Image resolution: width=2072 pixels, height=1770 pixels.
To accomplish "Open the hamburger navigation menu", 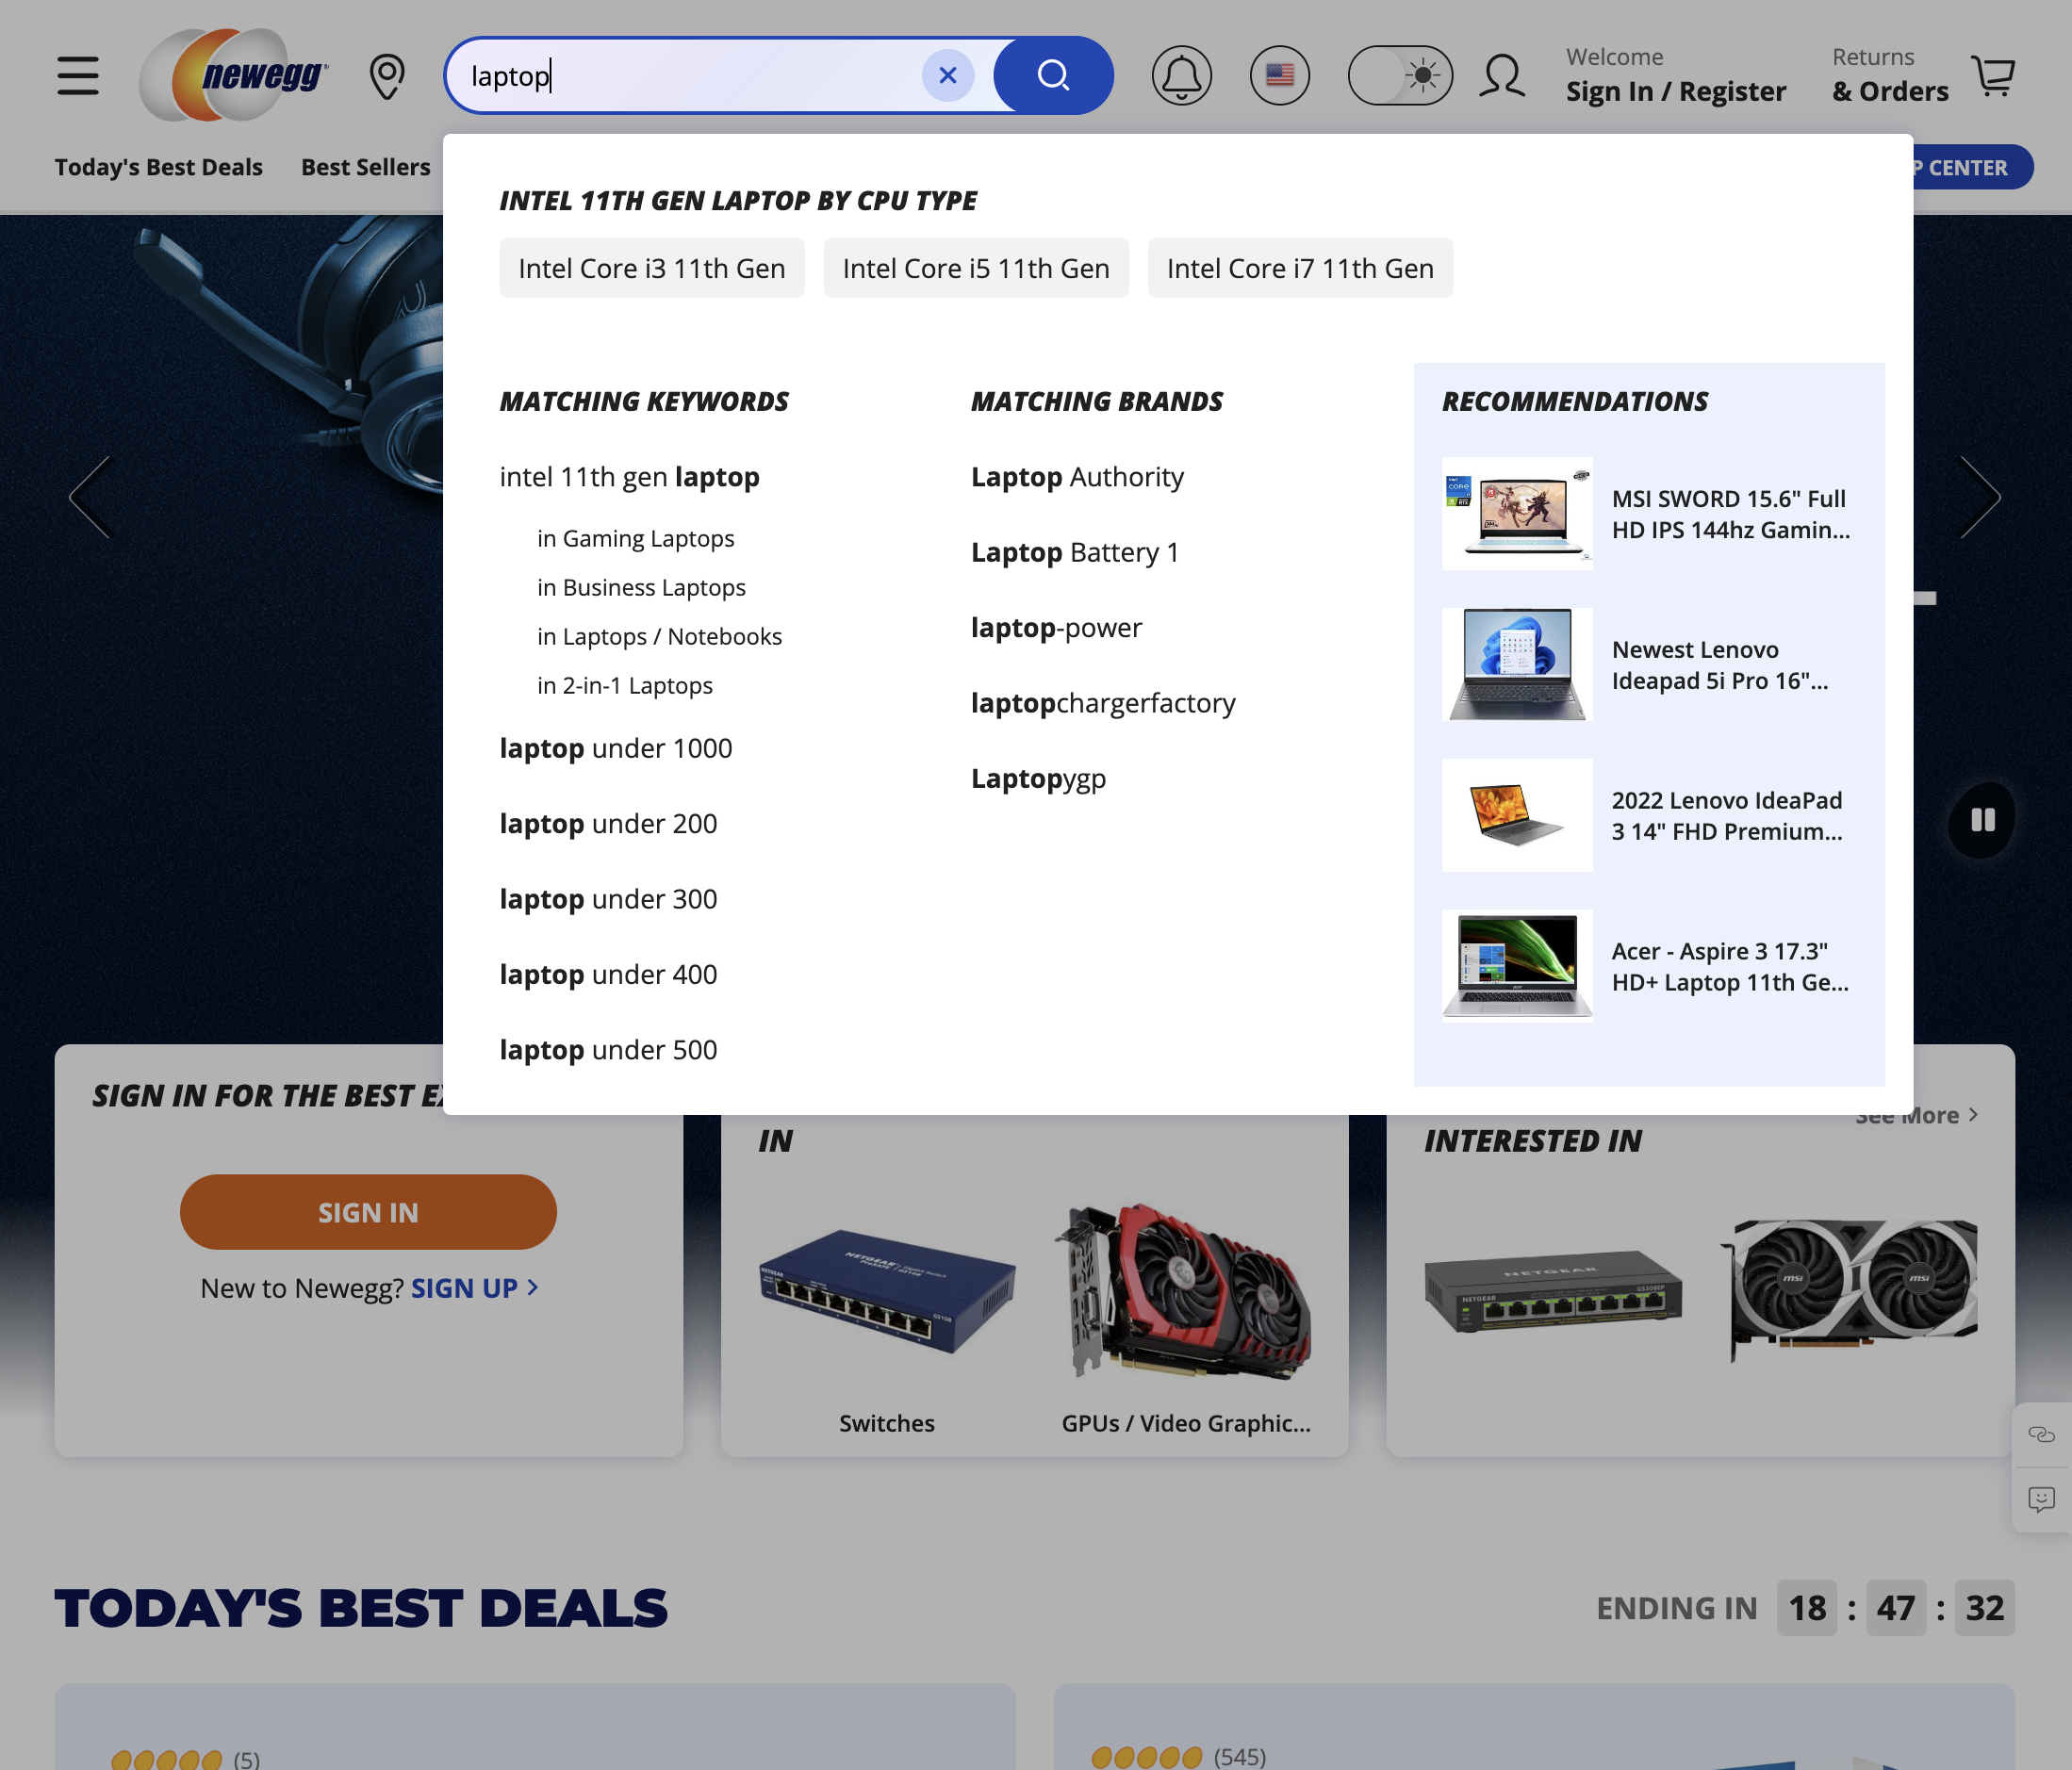I will tap(78, 75).
